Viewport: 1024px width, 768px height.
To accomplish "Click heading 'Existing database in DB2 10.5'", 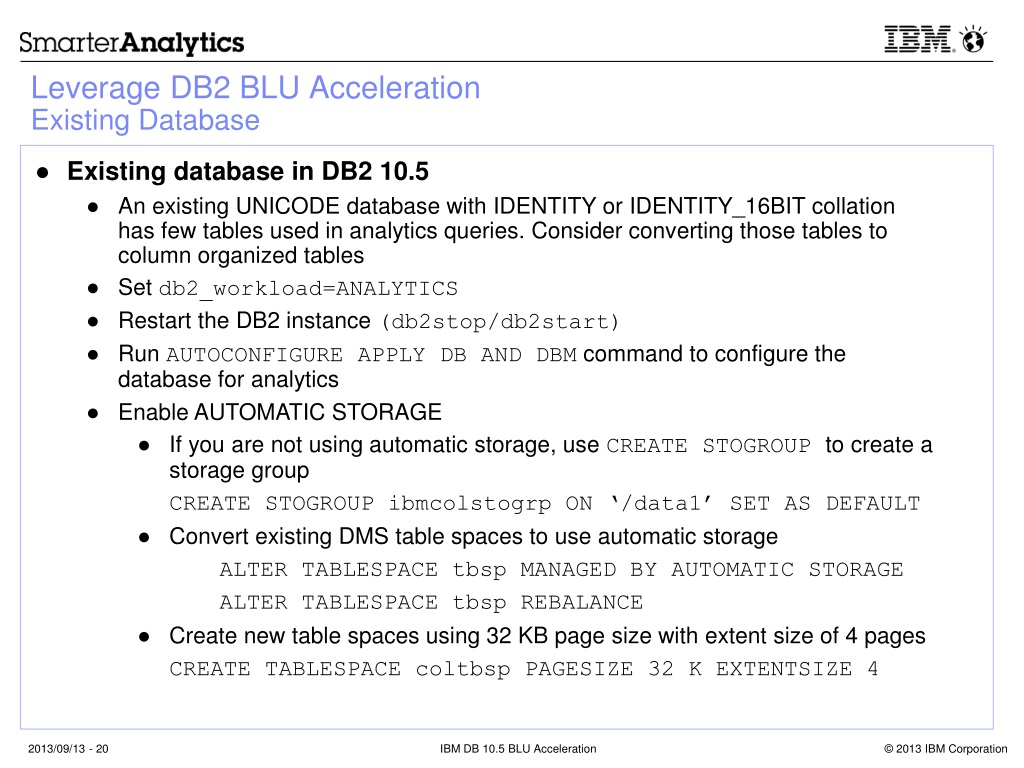I will [x=248, y=171].
